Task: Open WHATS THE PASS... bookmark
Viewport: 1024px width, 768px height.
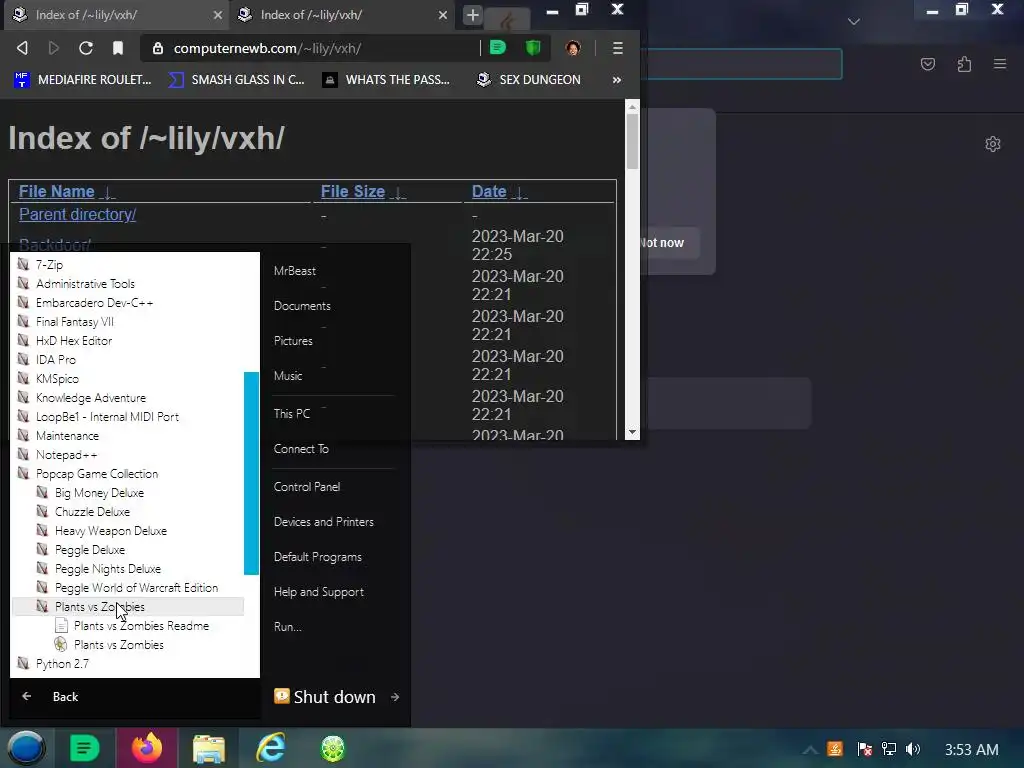Action: (x=386, y=80)
